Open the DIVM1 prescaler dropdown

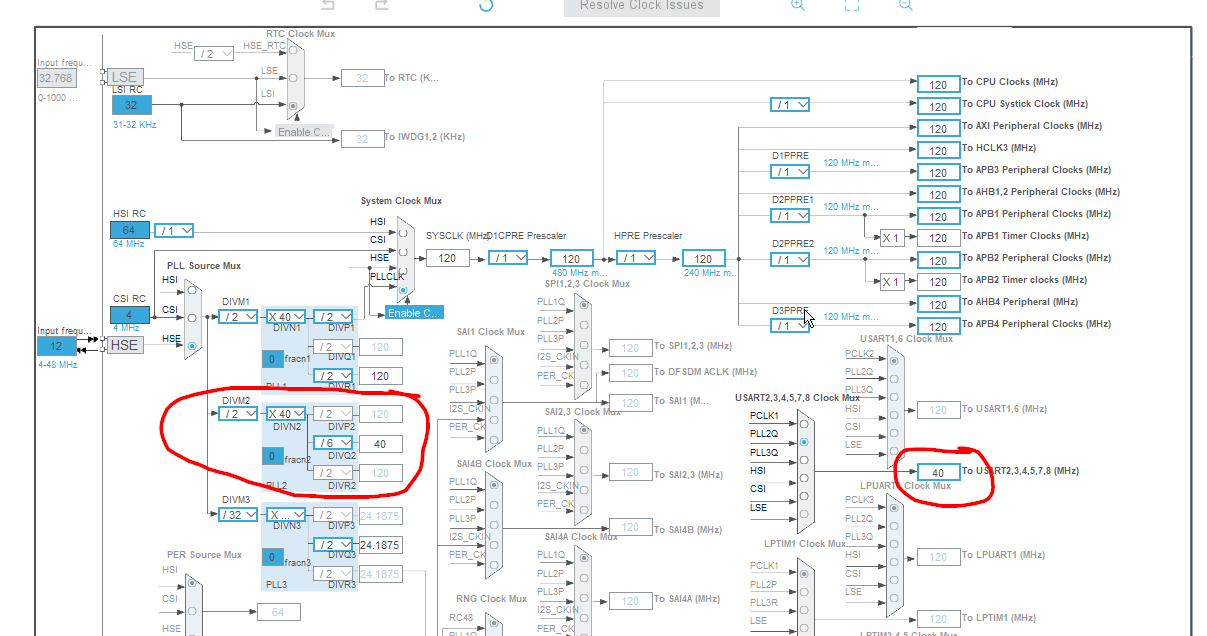click(237, 316)
